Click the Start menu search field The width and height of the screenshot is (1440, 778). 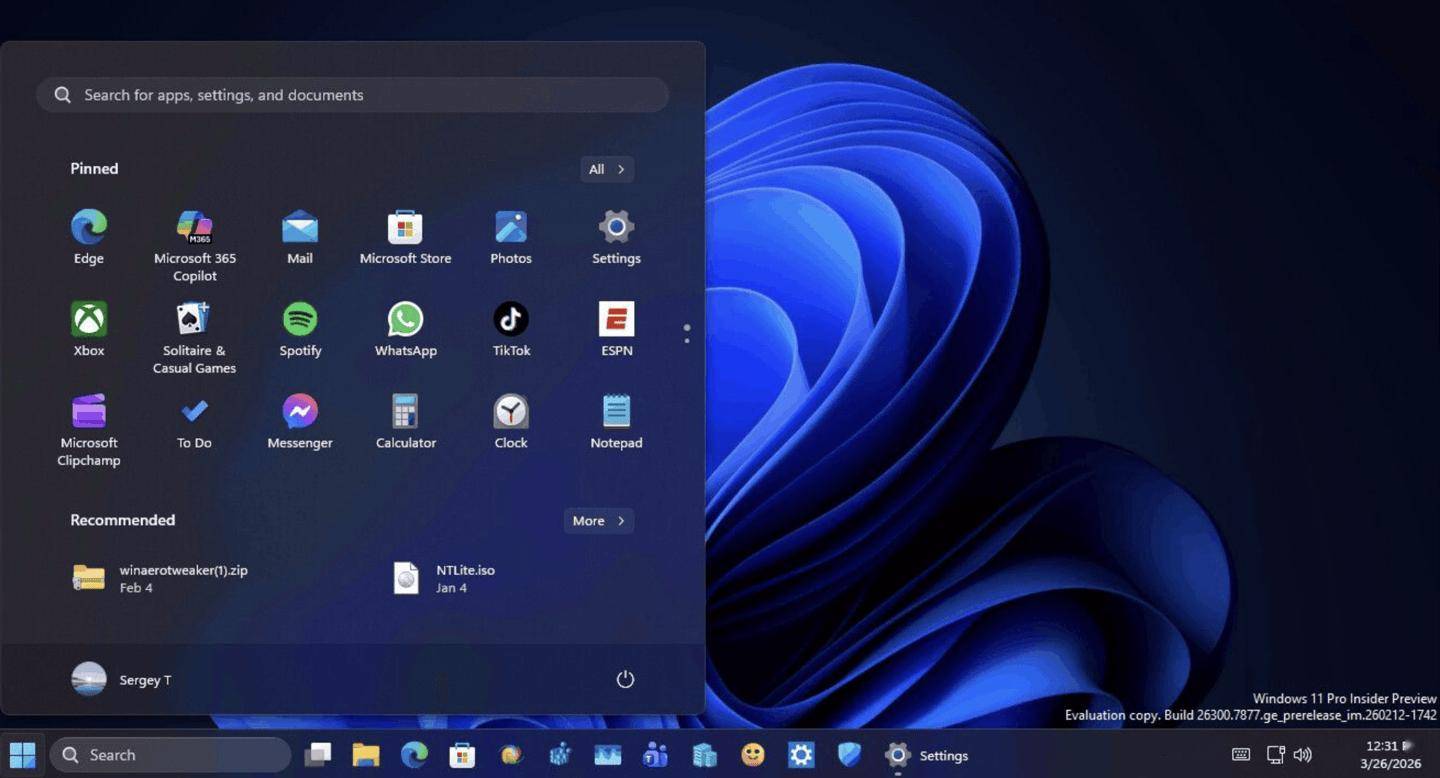pos(352,95)
